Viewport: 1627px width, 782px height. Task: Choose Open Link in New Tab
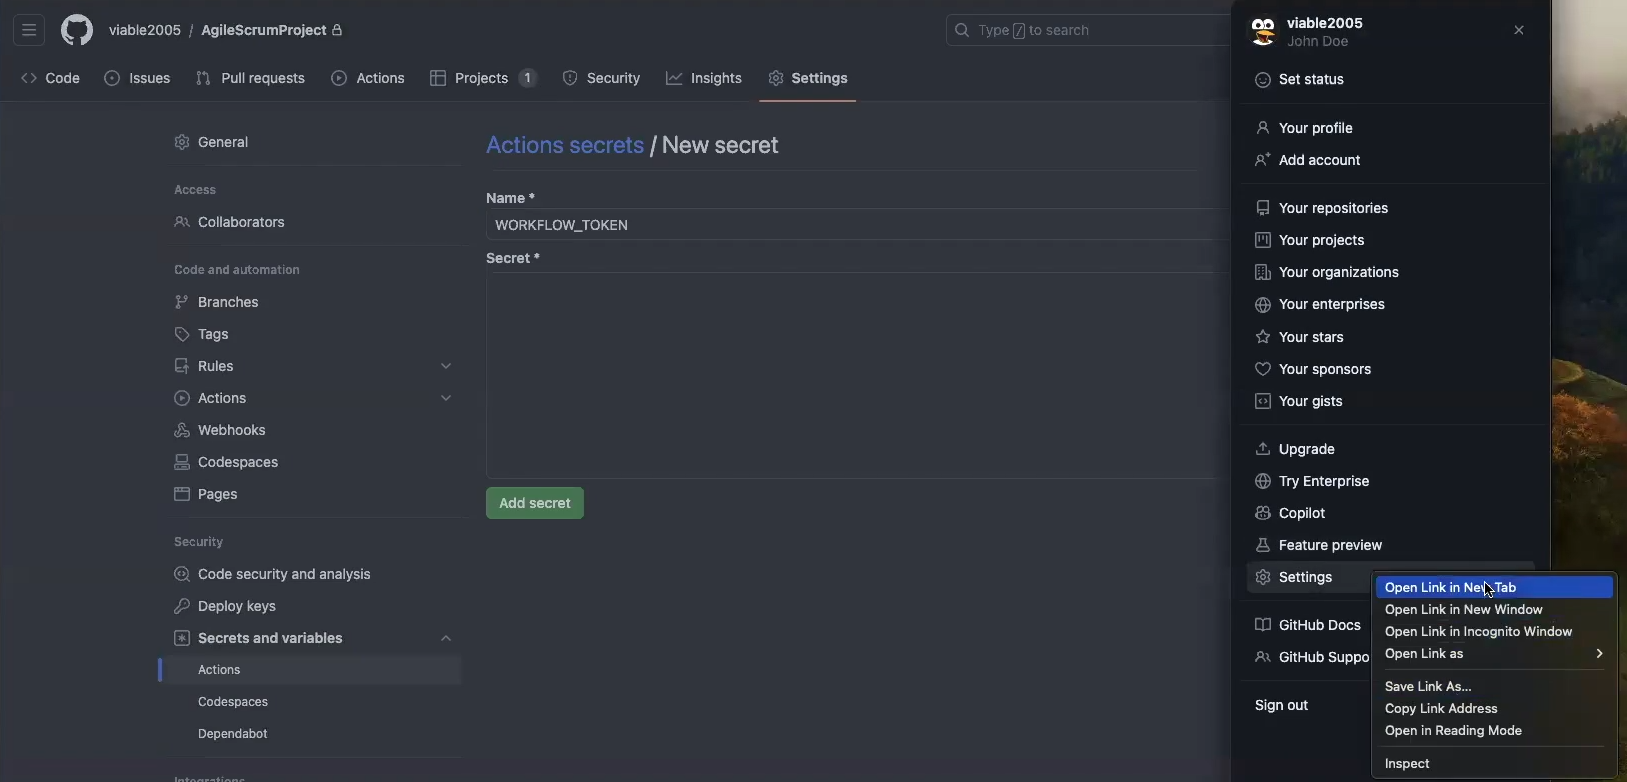point(1494,588)
